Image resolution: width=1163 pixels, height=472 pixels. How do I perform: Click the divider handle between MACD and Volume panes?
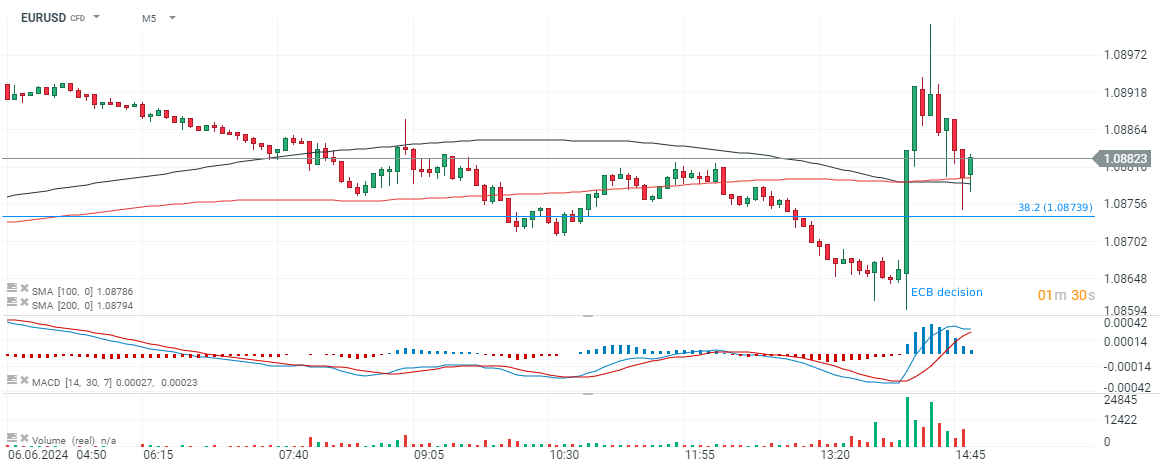(588, 393)
